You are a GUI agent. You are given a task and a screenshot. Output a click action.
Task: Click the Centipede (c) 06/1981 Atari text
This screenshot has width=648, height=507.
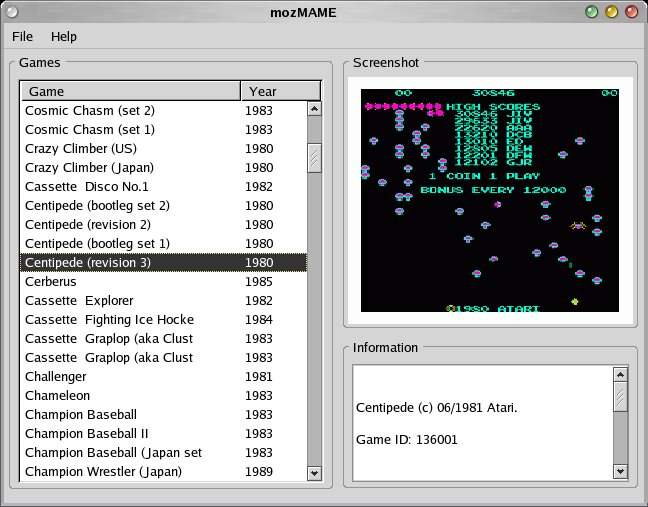pos(436,408)
